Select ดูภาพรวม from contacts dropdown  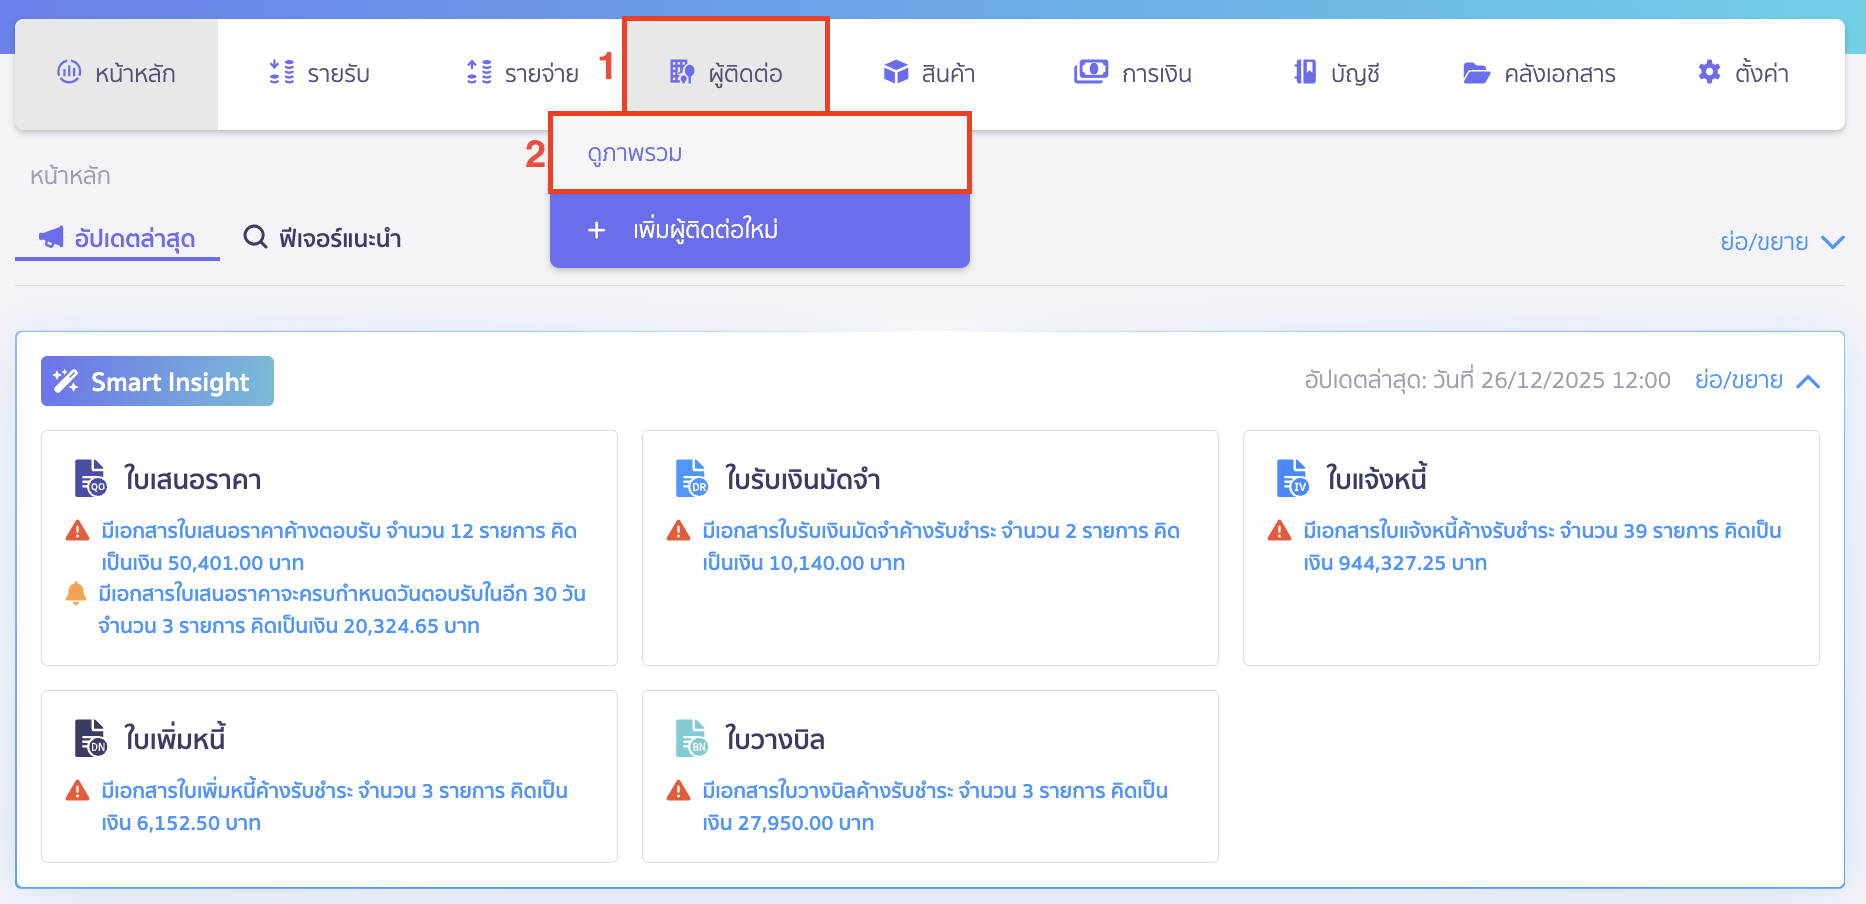pos(635,154)
